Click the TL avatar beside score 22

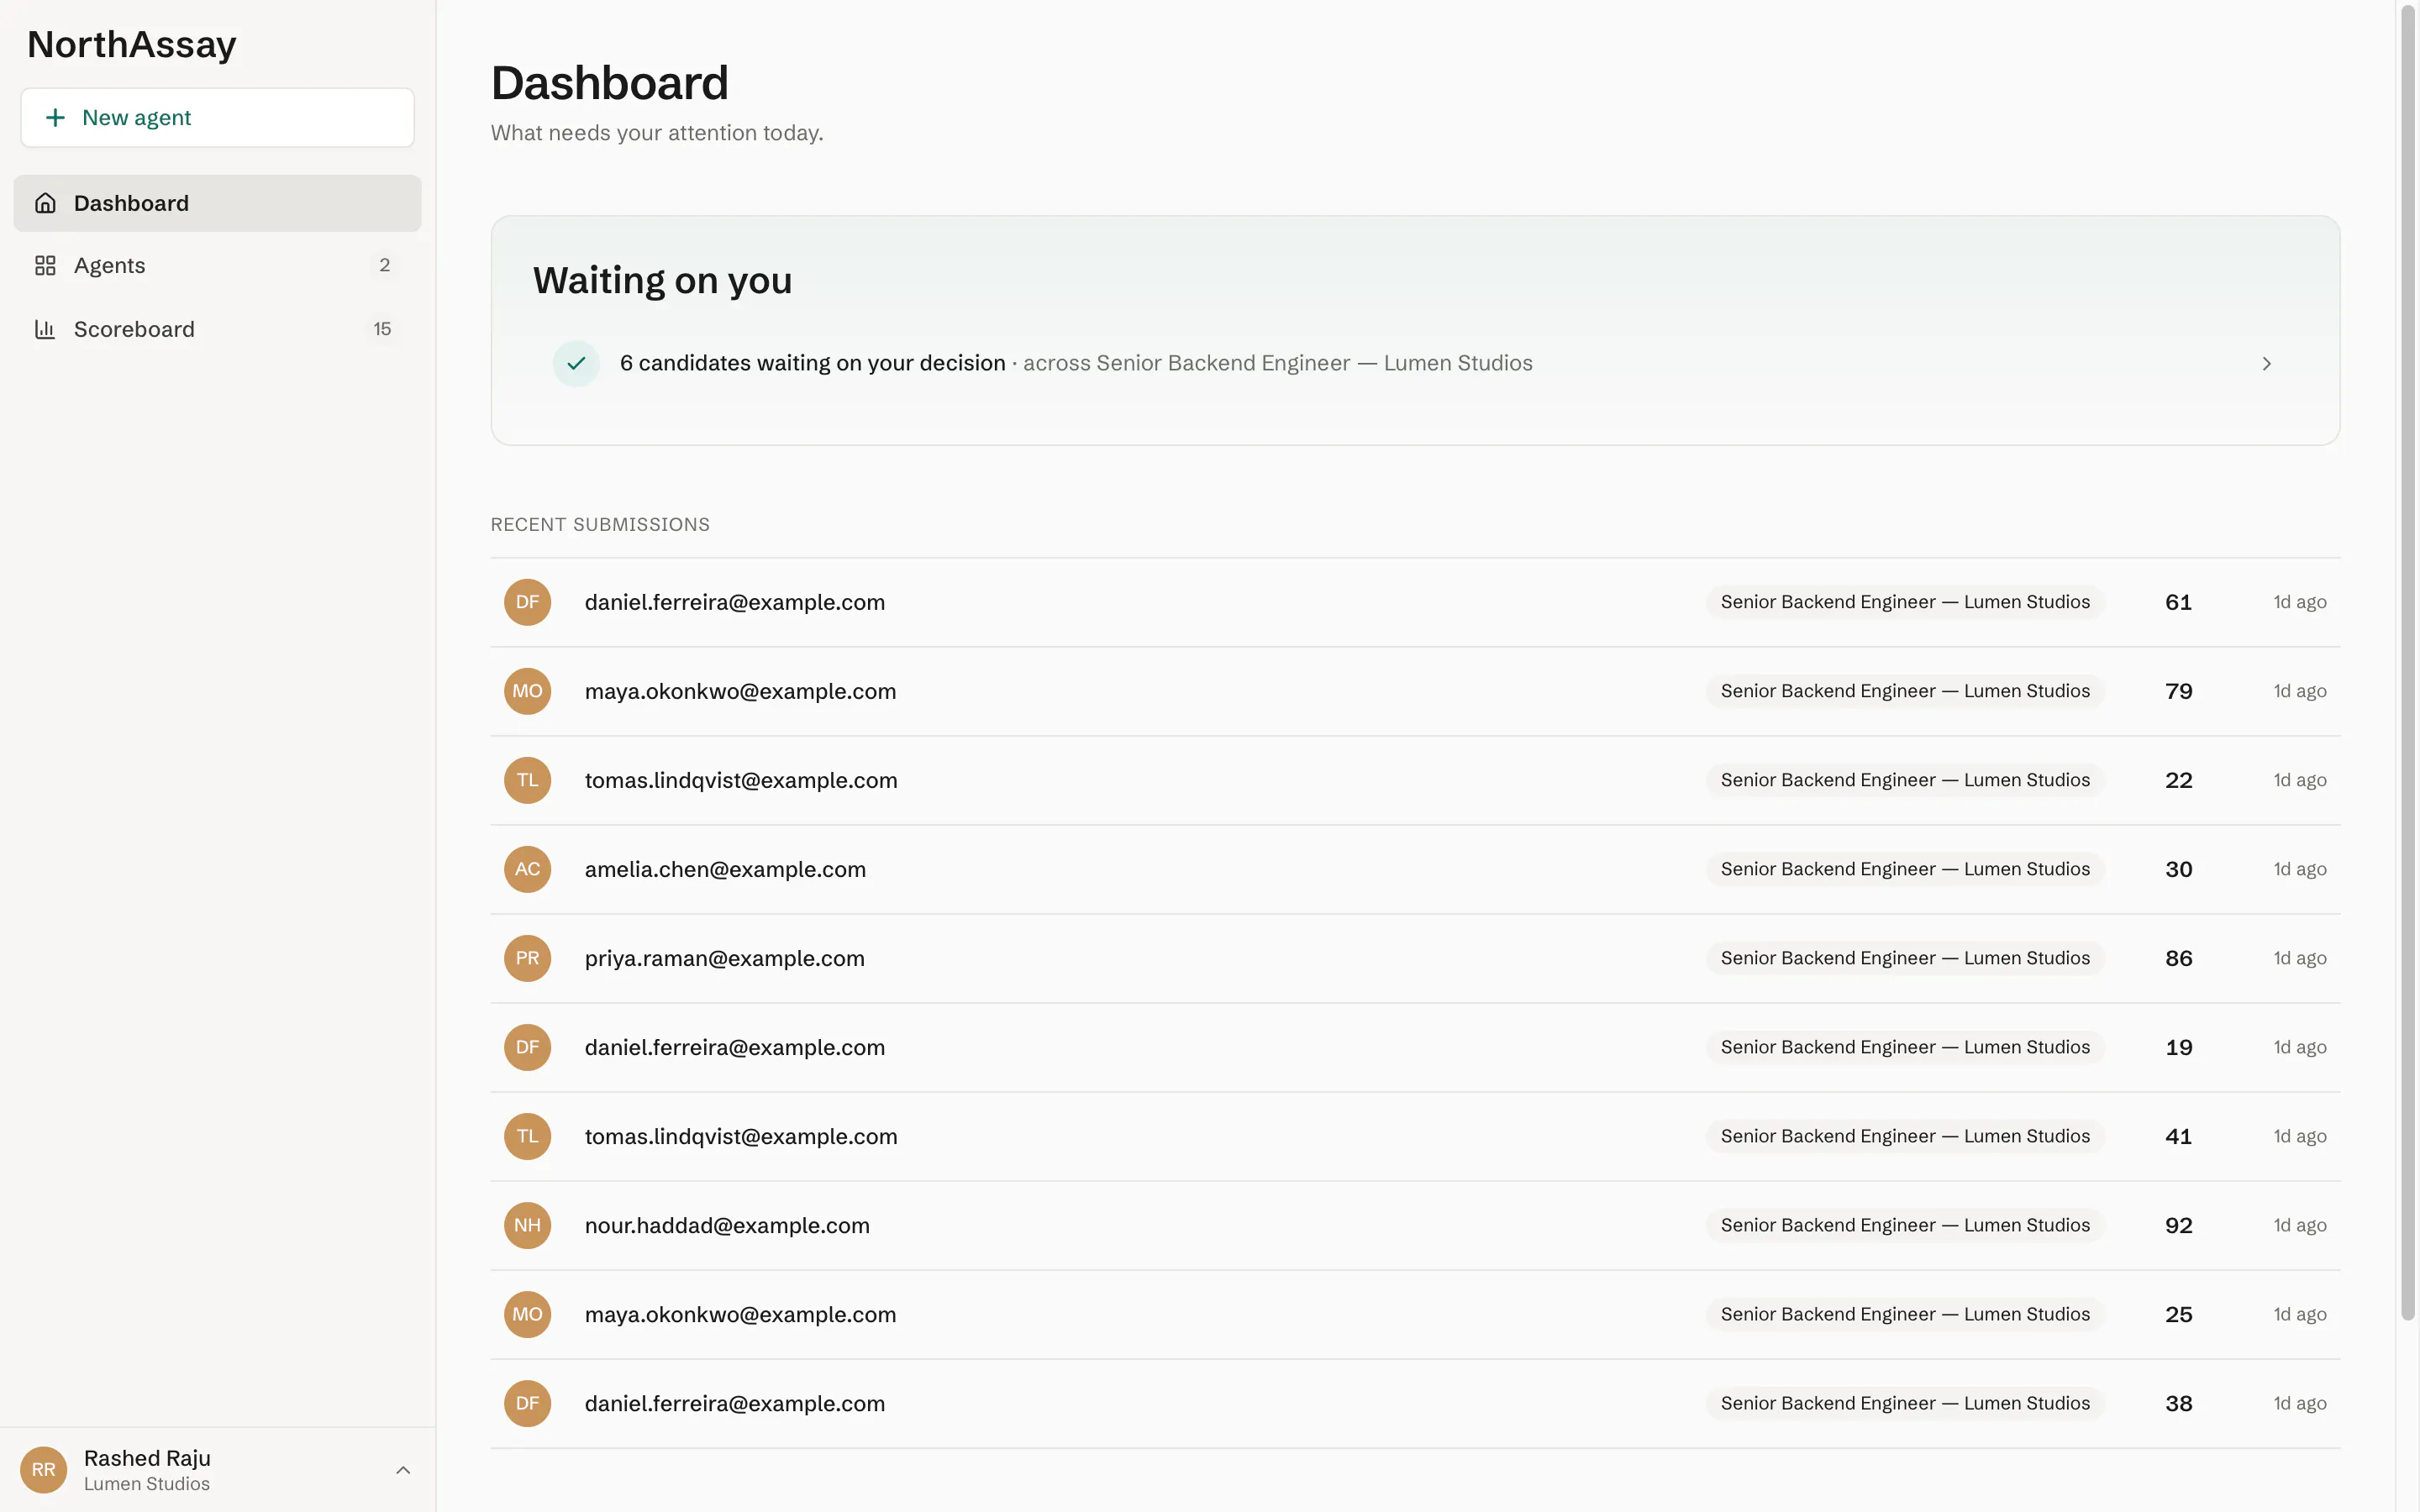pos(527,780)
